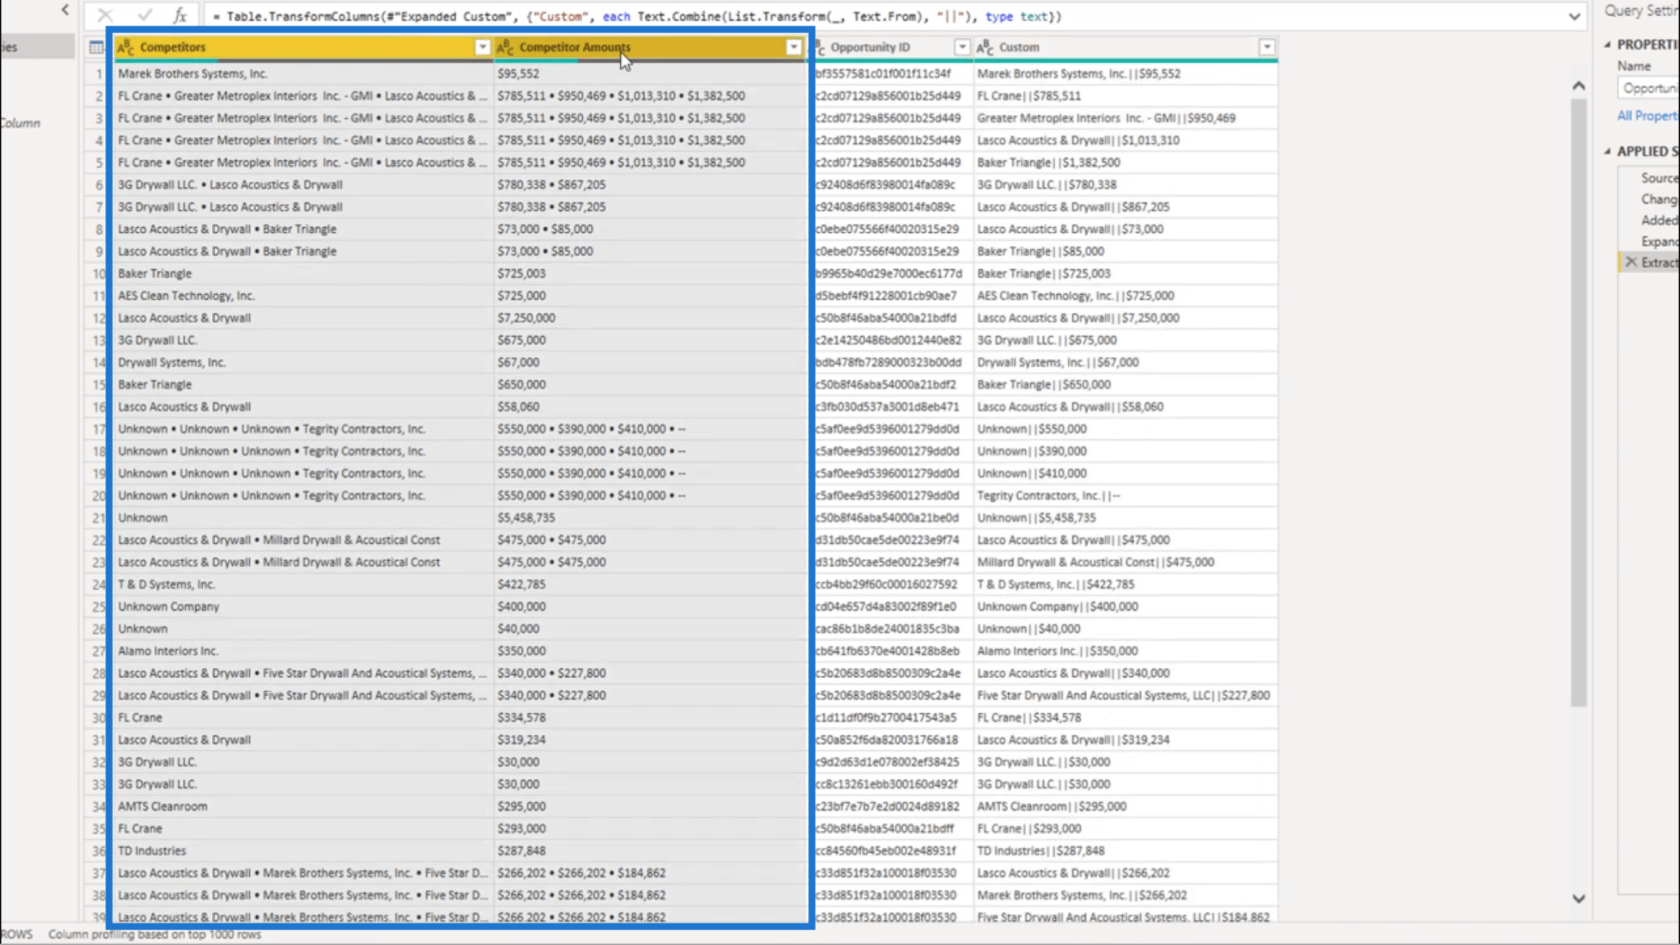This screenshot has height=945, width=1680.
Task: Click Opportunity ID cell 'cd04e657d4a83002f89f1e0'
Action: [x=892, y=607]
